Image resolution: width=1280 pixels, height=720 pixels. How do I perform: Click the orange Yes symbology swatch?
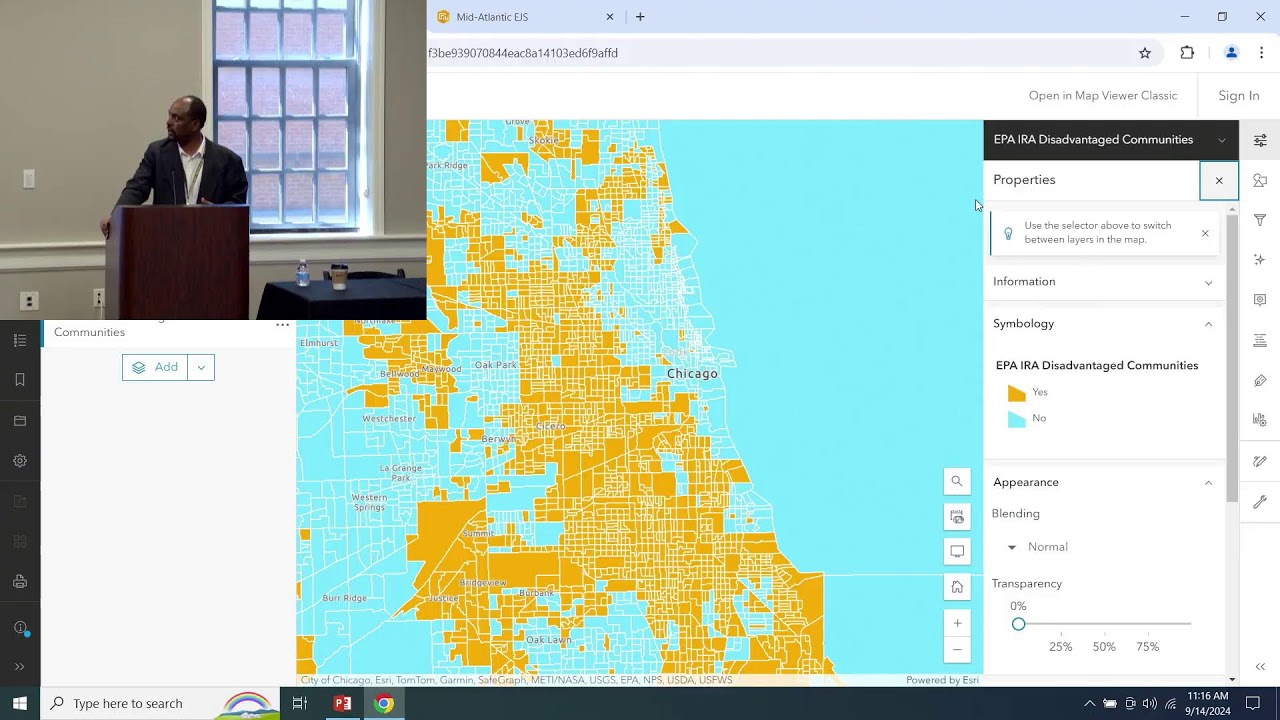[1017, 393]
